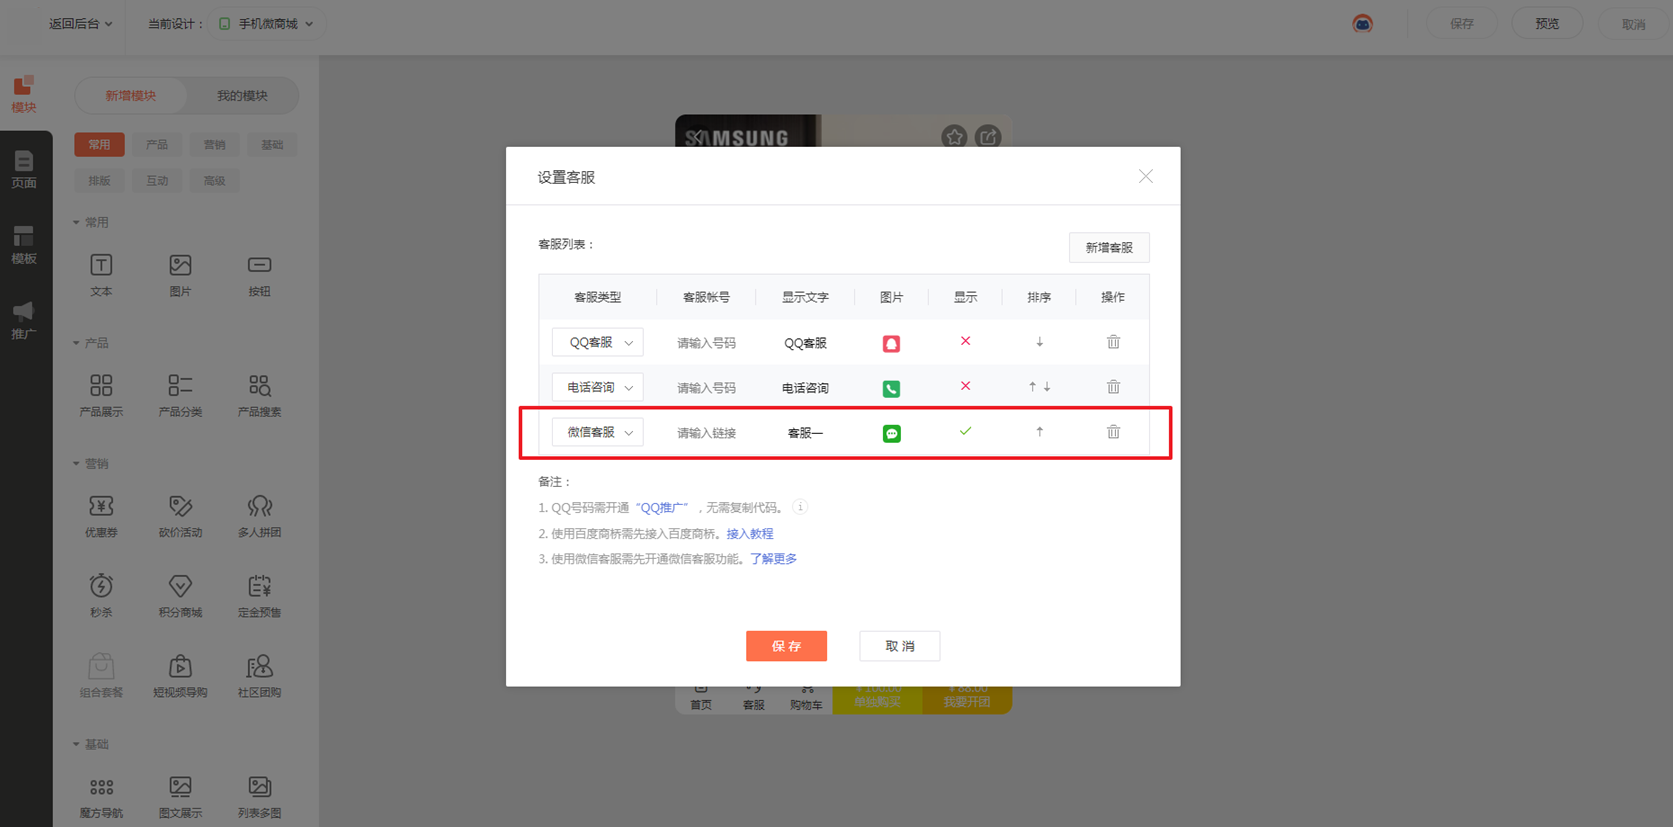Click the user avatar in the top bar

pyautogui.click(x=1362, y=24)
